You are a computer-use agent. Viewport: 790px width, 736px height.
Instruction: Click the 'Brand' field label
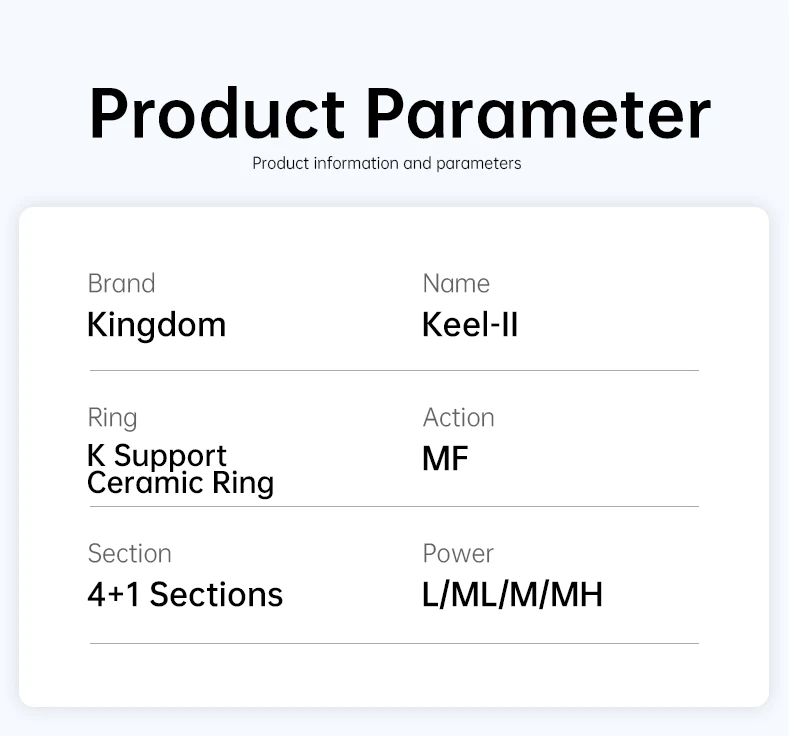coord(121,284)
